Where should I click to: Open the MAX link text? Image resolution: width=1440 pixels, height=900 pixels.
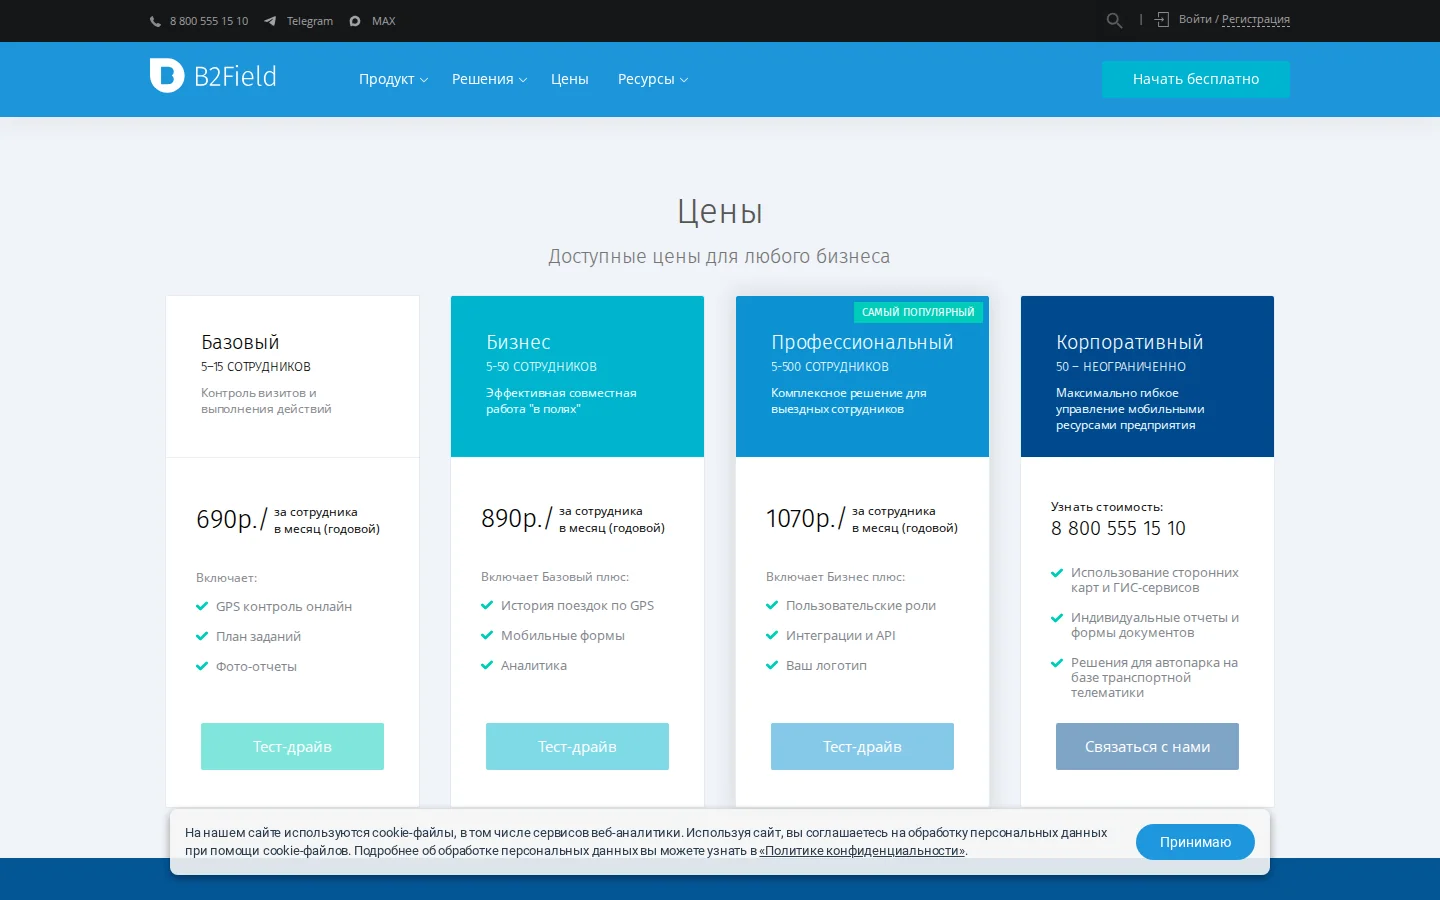[384, 21]
